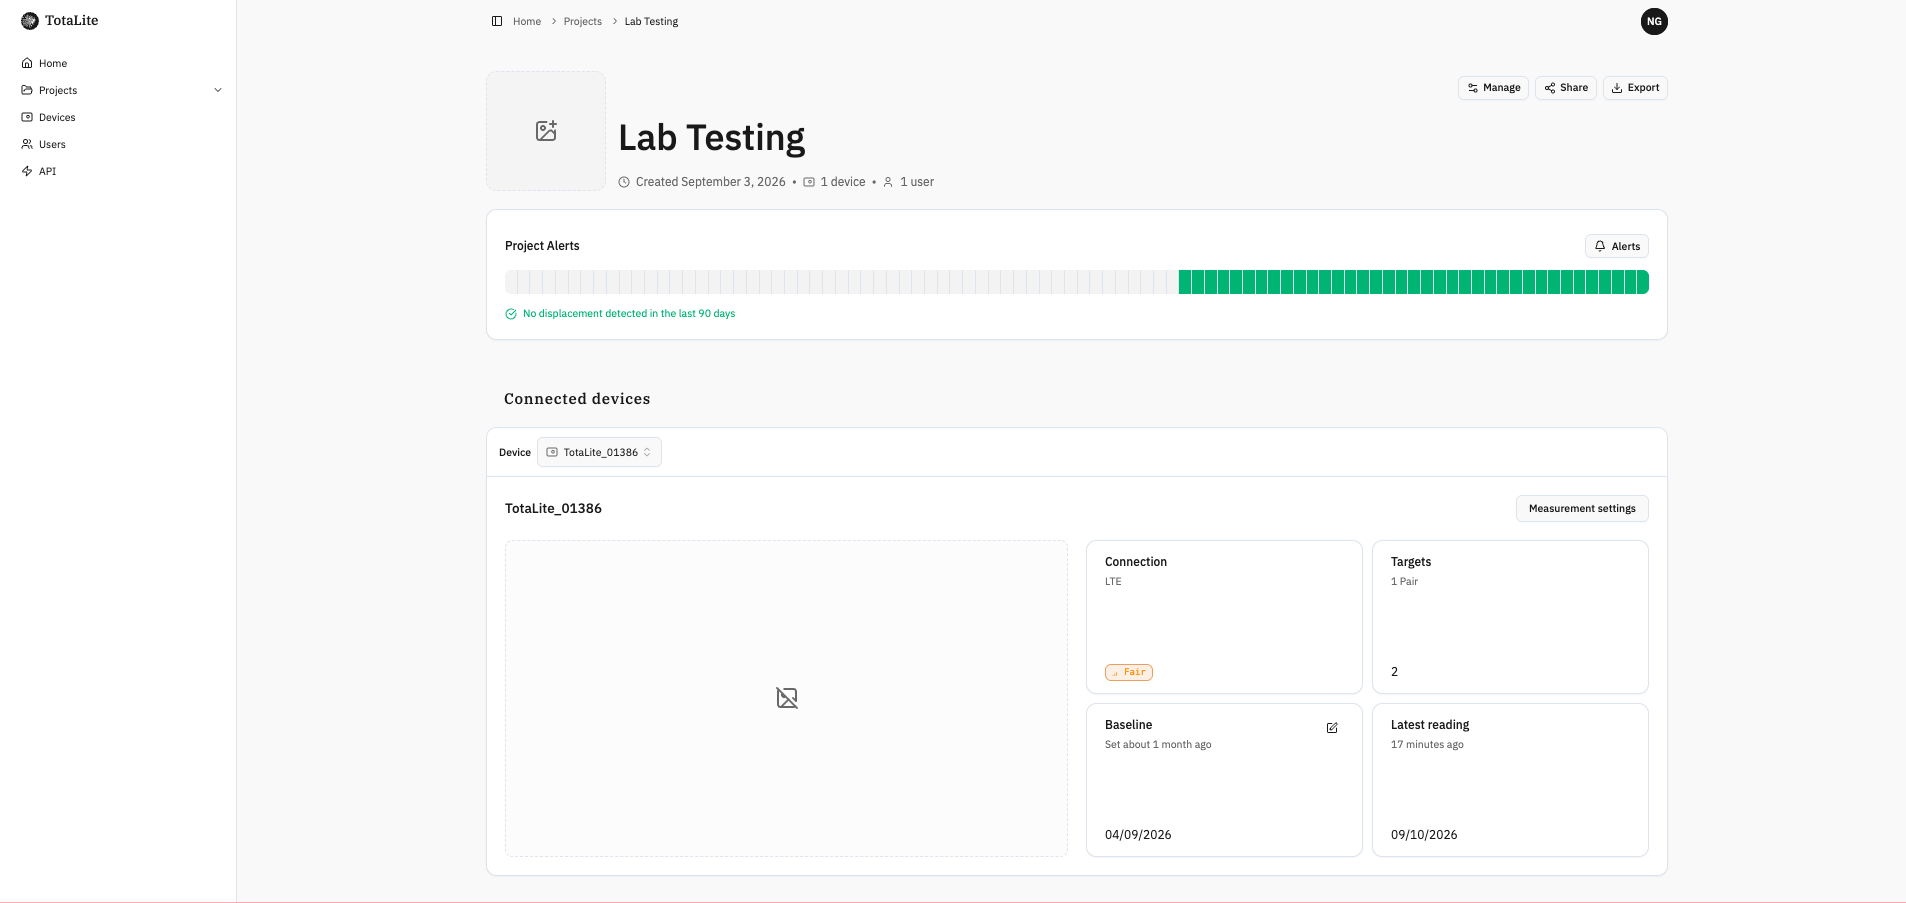Open the TotaLite_01386 device dropdown

point(599,452)
